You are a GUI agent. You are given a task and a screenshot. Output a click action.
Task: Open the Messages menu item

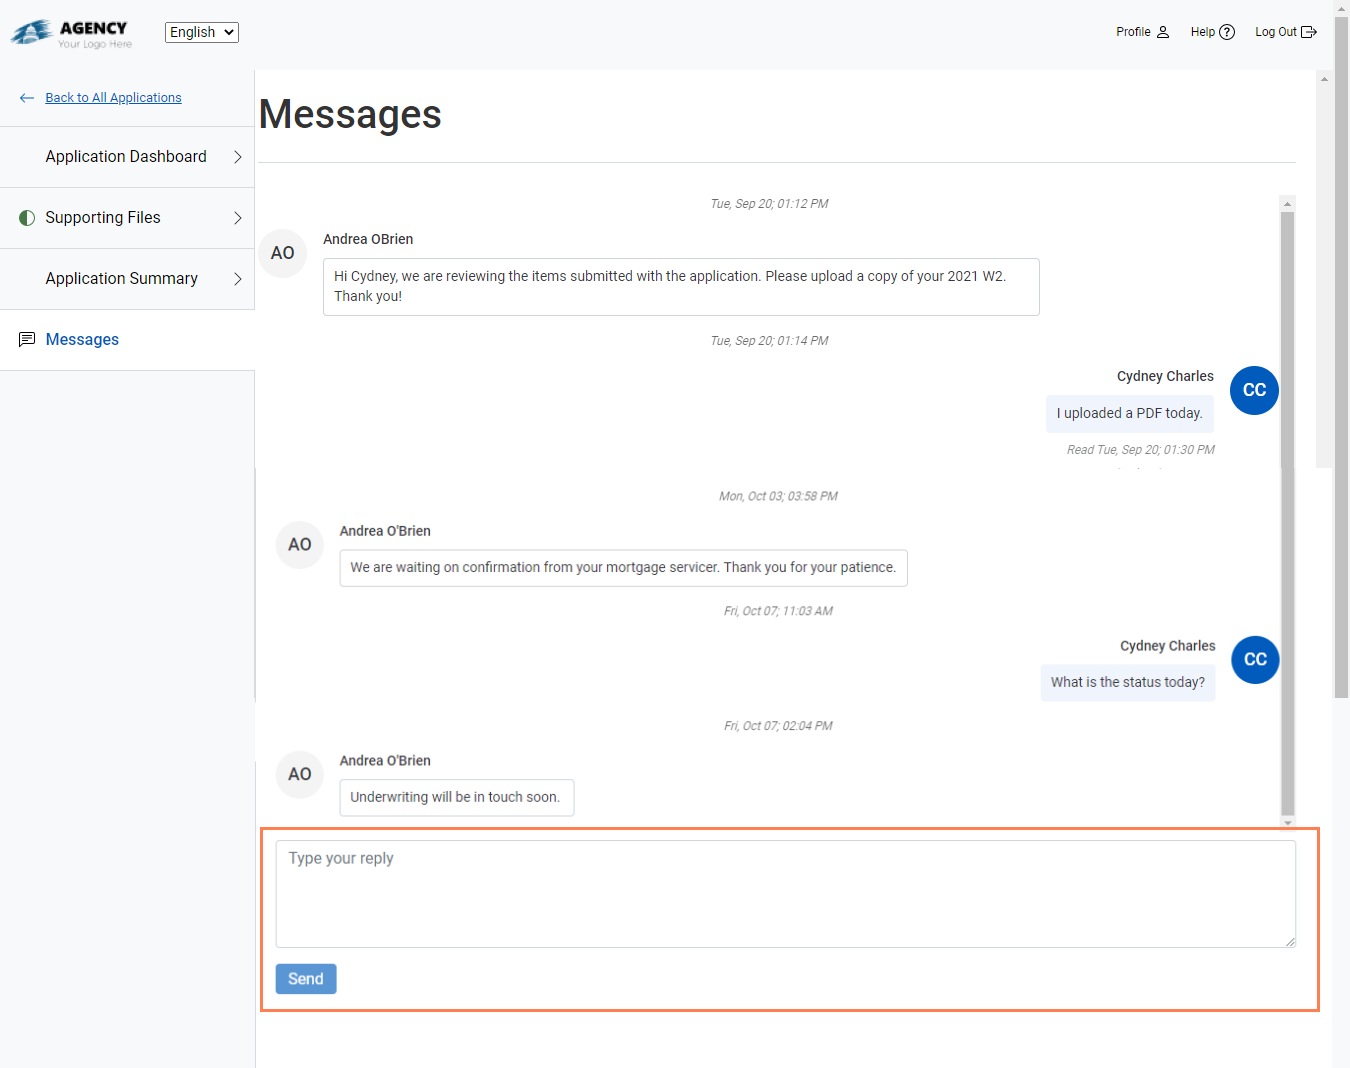(x=82, y=340)
